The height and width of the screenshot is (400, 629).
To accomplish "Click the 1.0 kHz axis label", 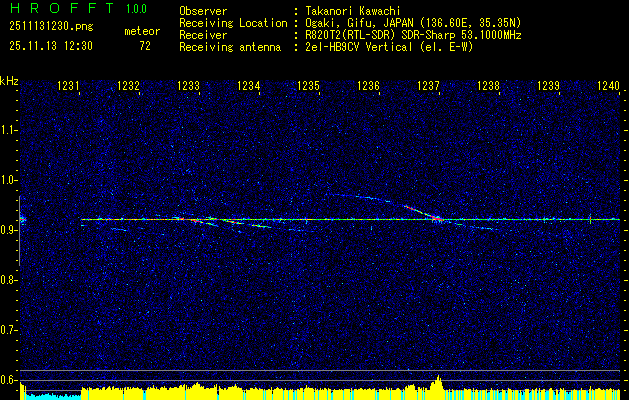I will 7,181.
